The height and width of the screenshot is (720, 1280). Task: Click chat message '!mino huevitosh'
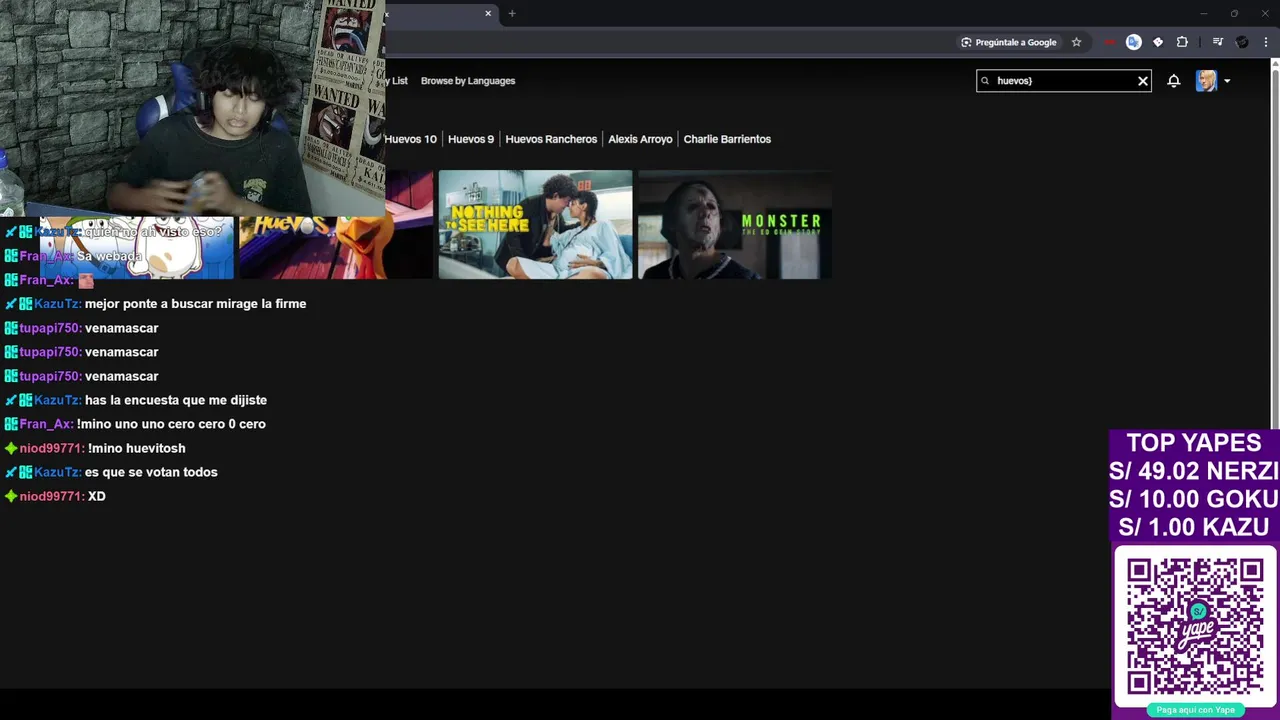pos(136,448)
